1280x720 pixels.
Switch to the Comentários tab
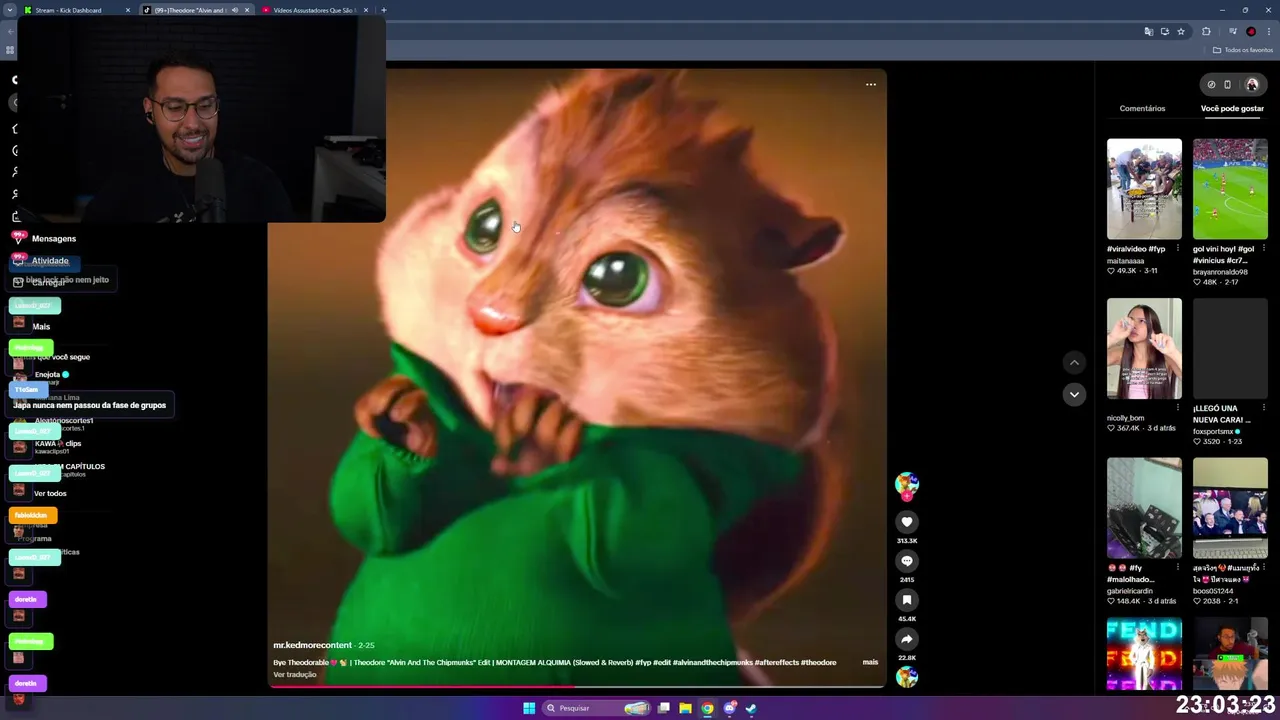click(x=1142, y=108)
